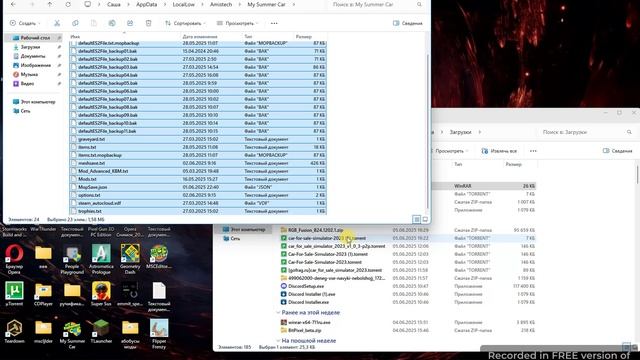640x360 pixels.
Task: Sort by the Дата изменения column header
Action: pos(200,37)
